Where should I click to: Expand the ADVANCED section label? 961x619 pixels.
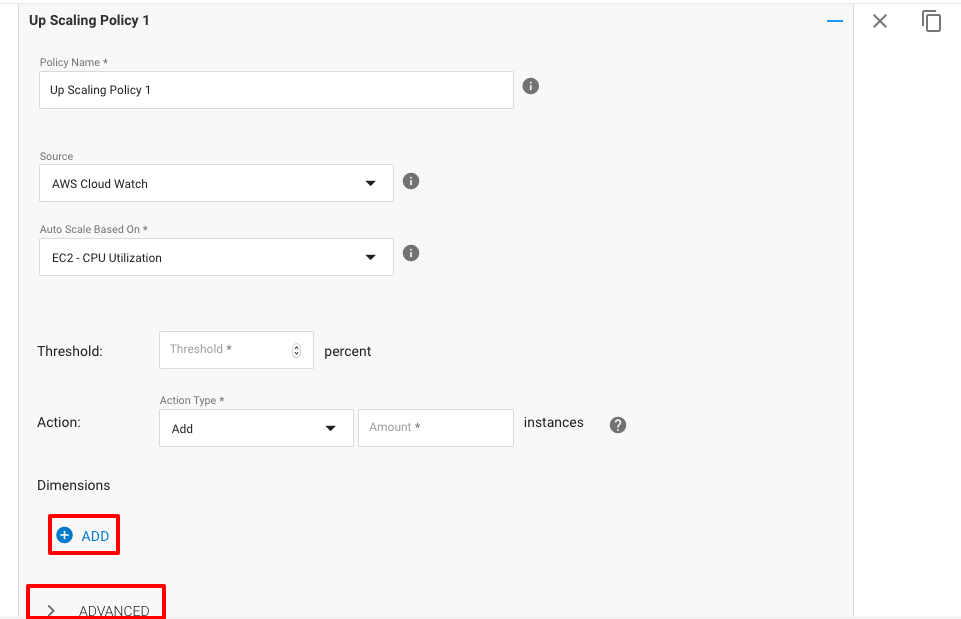point(114,610)
